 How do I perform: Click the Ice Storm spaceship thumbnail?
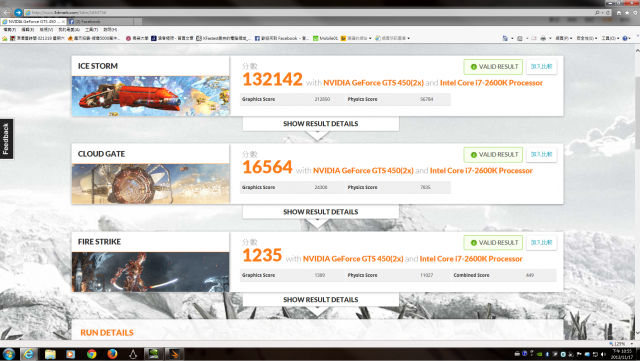151,96
